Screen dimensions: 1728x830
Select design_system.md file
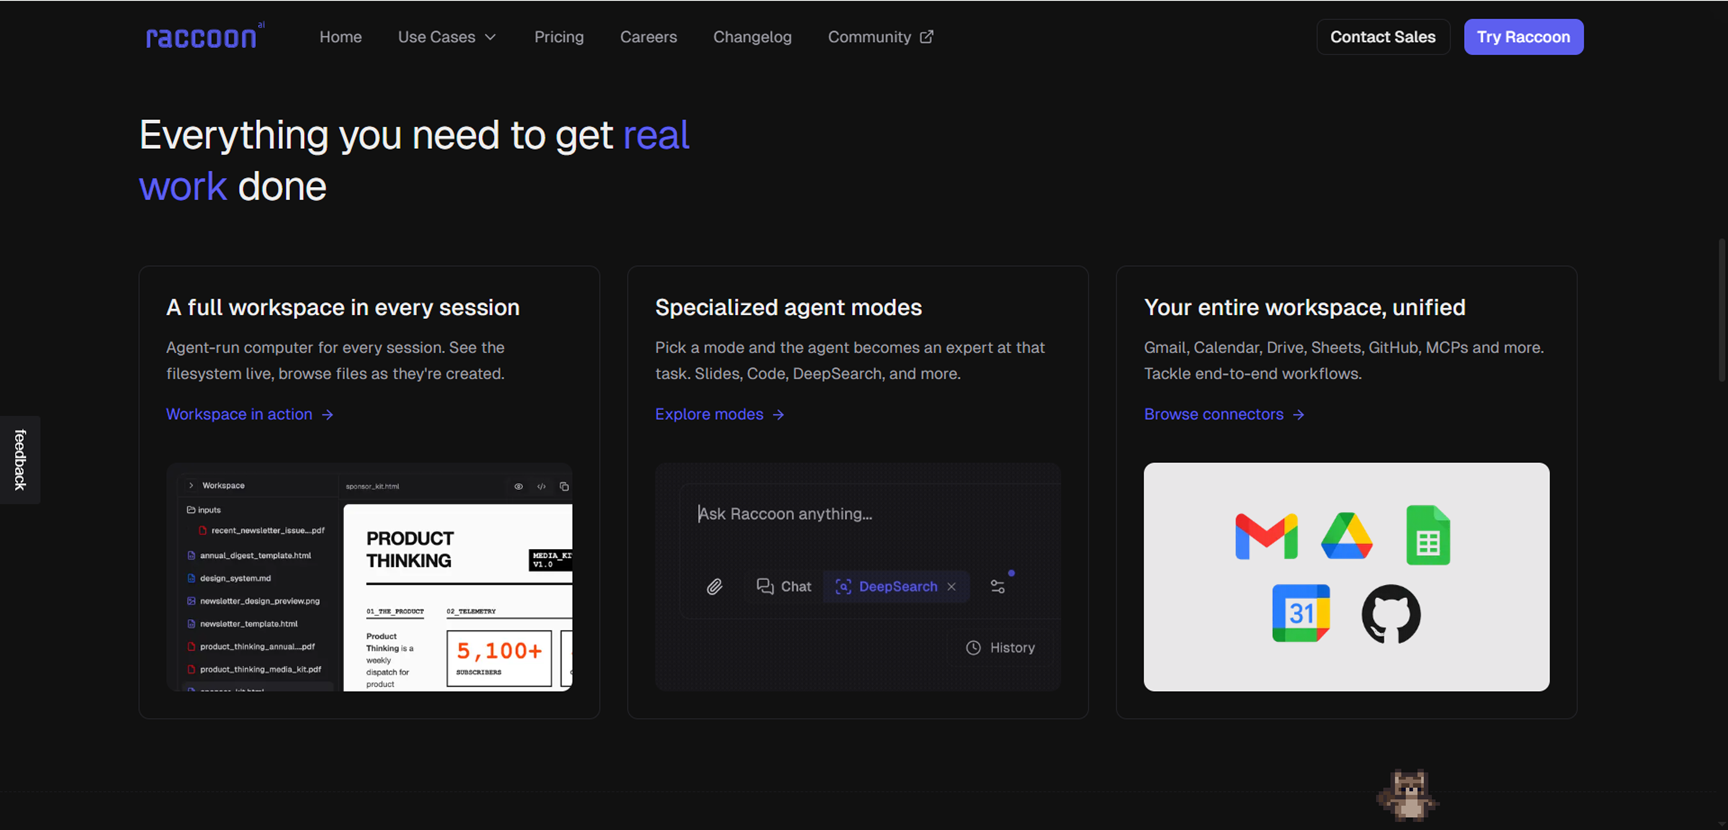pyautogui.click(x=229, y=578)
